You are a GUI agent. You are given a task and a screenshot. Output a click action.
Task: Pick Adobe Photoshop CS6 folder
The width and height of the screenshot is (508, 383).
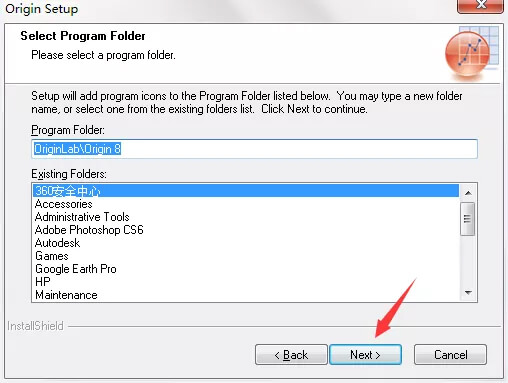[x=246, y=230]
